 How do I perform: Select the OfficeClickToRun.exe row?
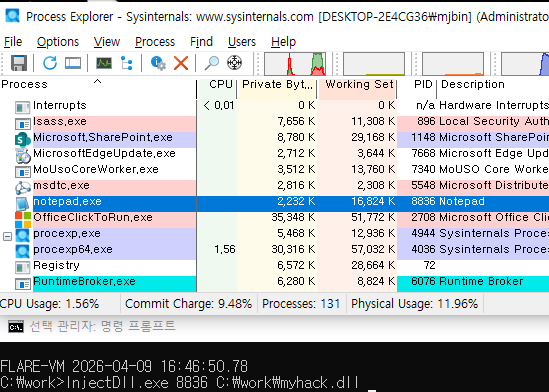tap(274, 220)
